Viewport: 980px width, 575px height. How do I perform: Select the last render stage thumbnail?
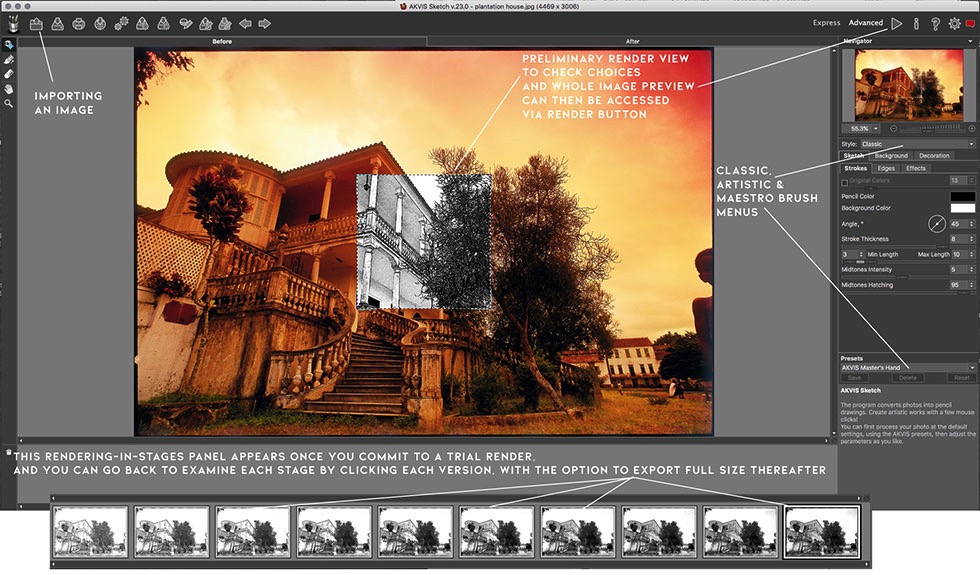coord(820,530)
